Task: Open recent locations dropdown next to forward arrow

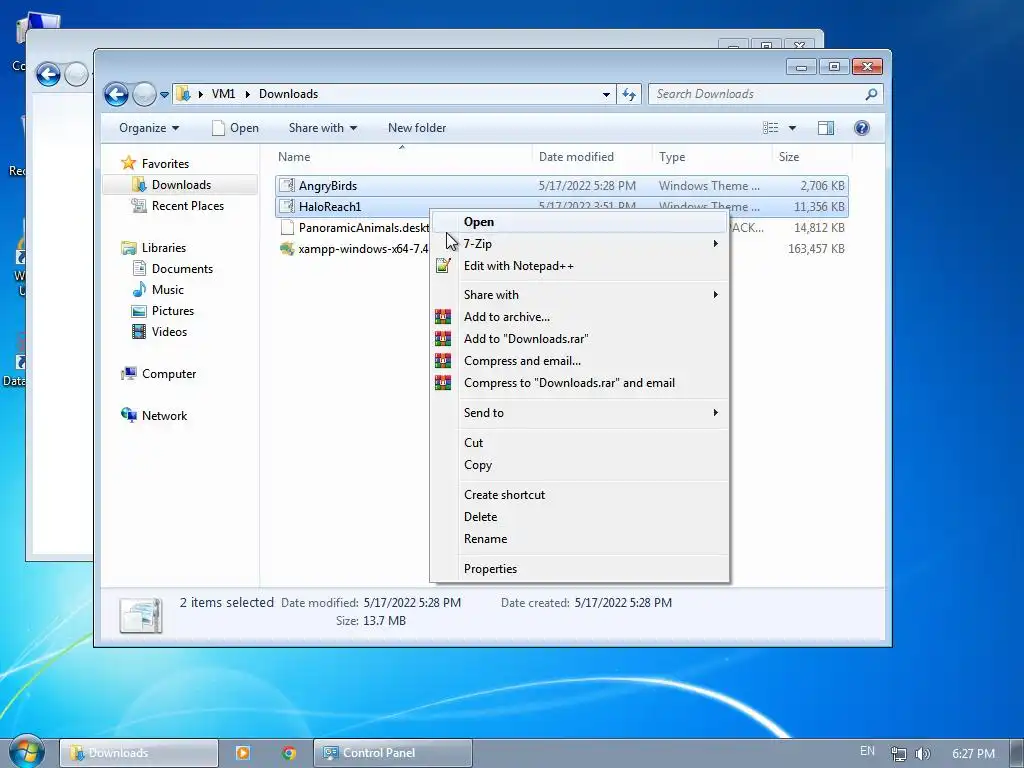Action: pos(165,95)
